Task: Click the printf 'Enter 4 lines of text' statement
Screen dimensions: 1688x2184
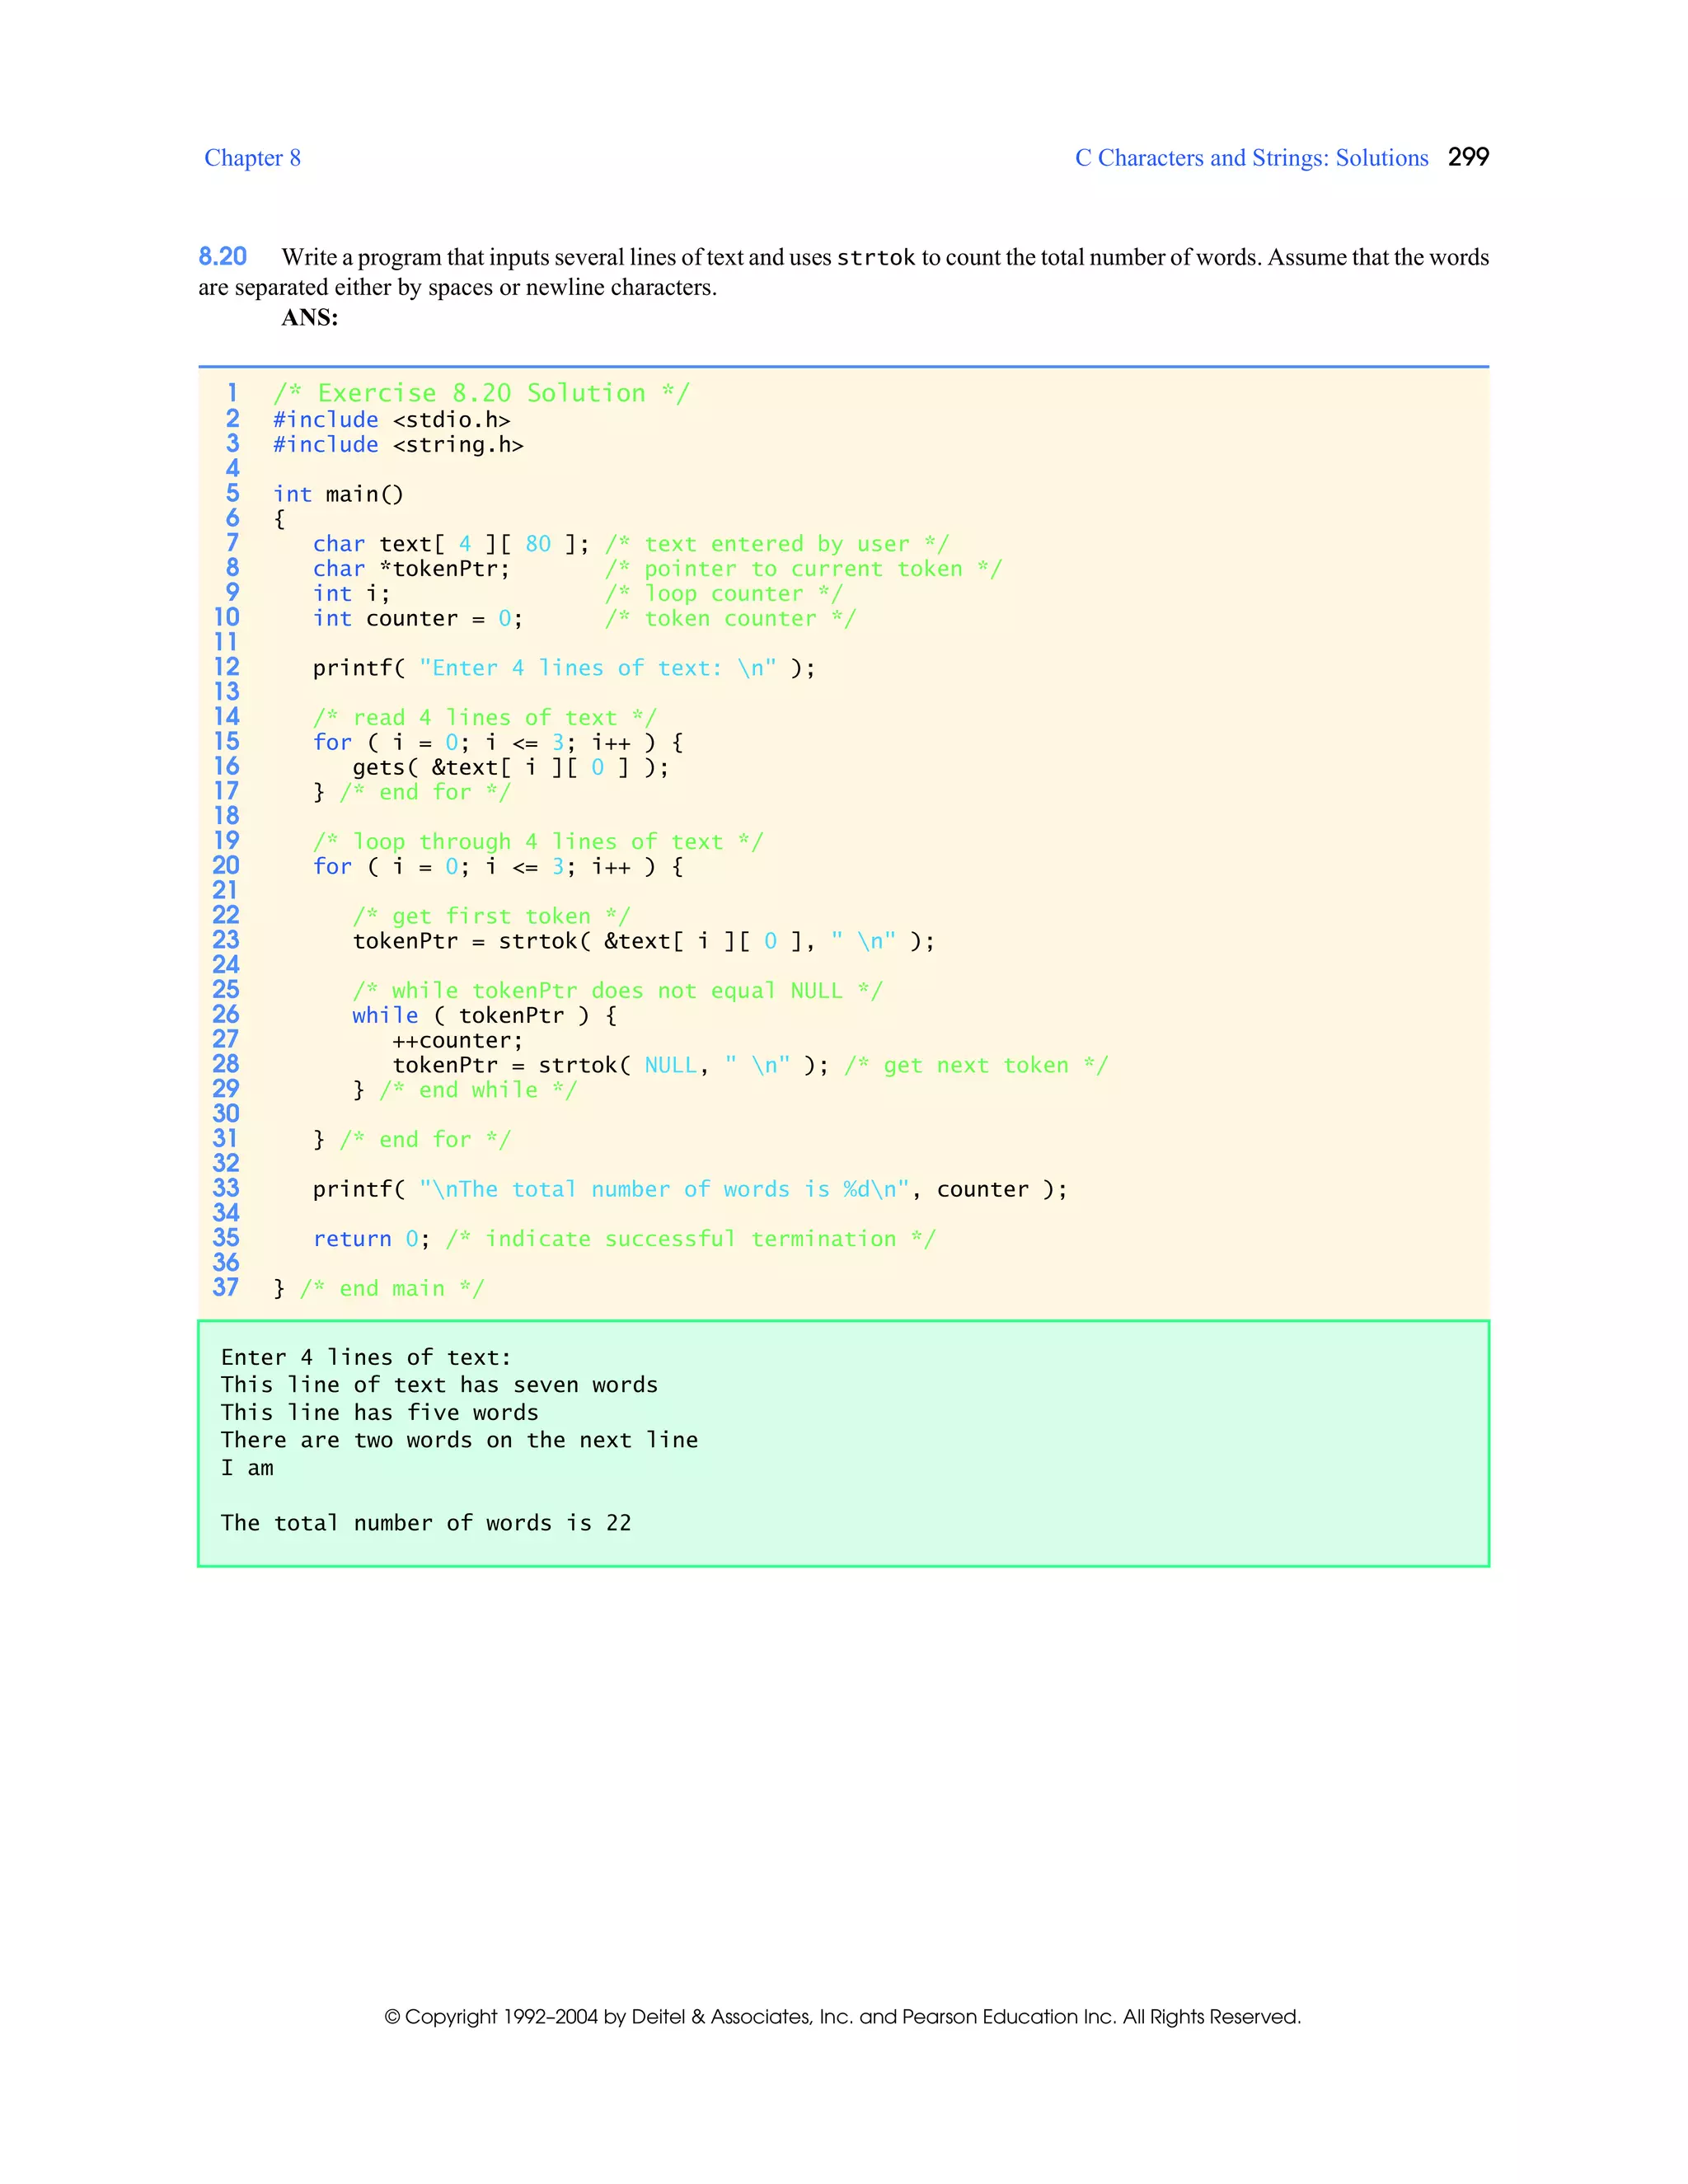Action: tap(563, 668)
